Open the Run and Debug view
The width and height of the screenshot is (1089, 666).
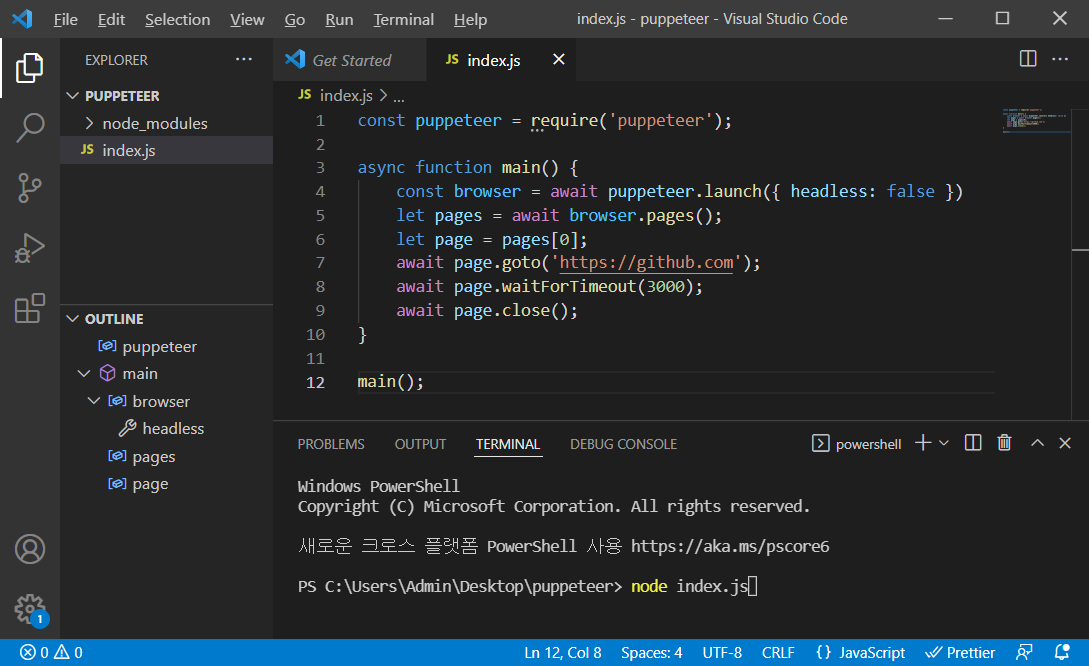tap(29, 248)
